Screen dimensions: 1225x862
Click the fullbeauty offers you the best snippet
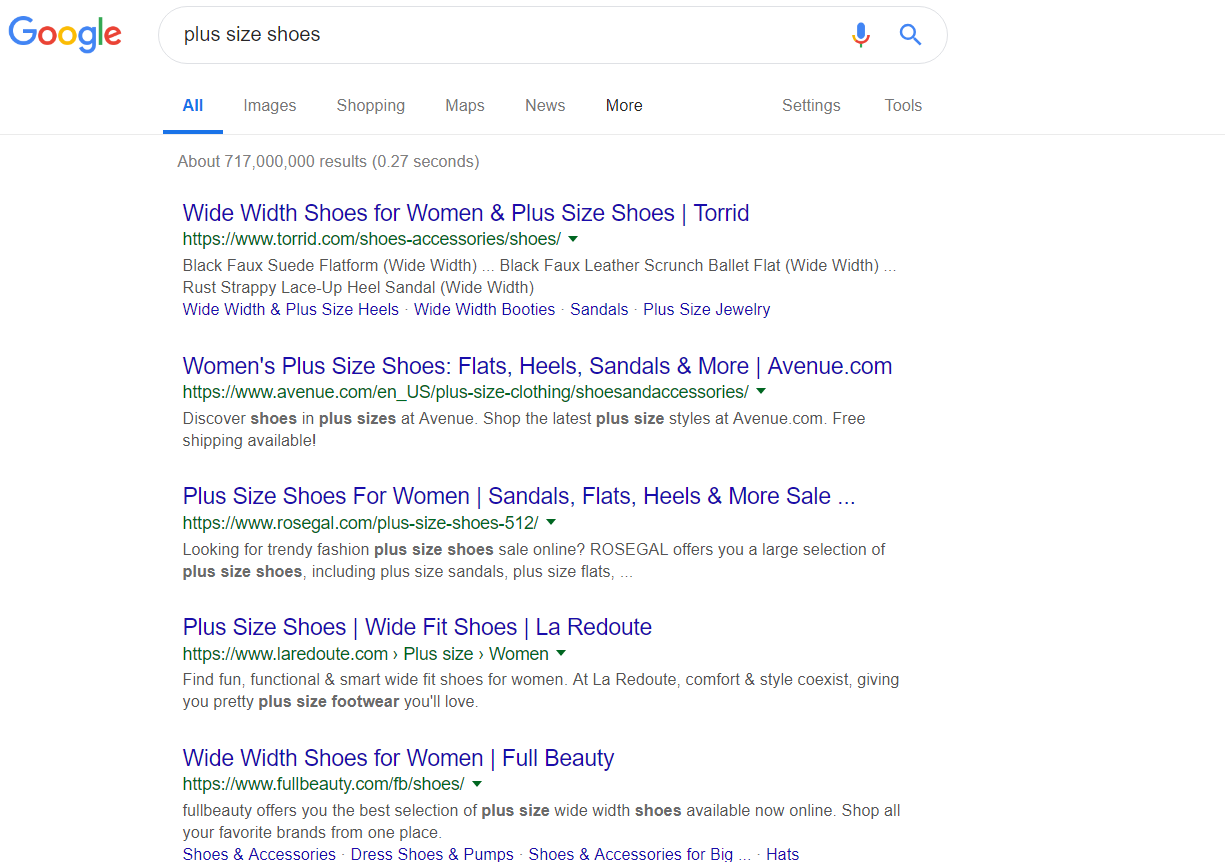click(542, 821)
